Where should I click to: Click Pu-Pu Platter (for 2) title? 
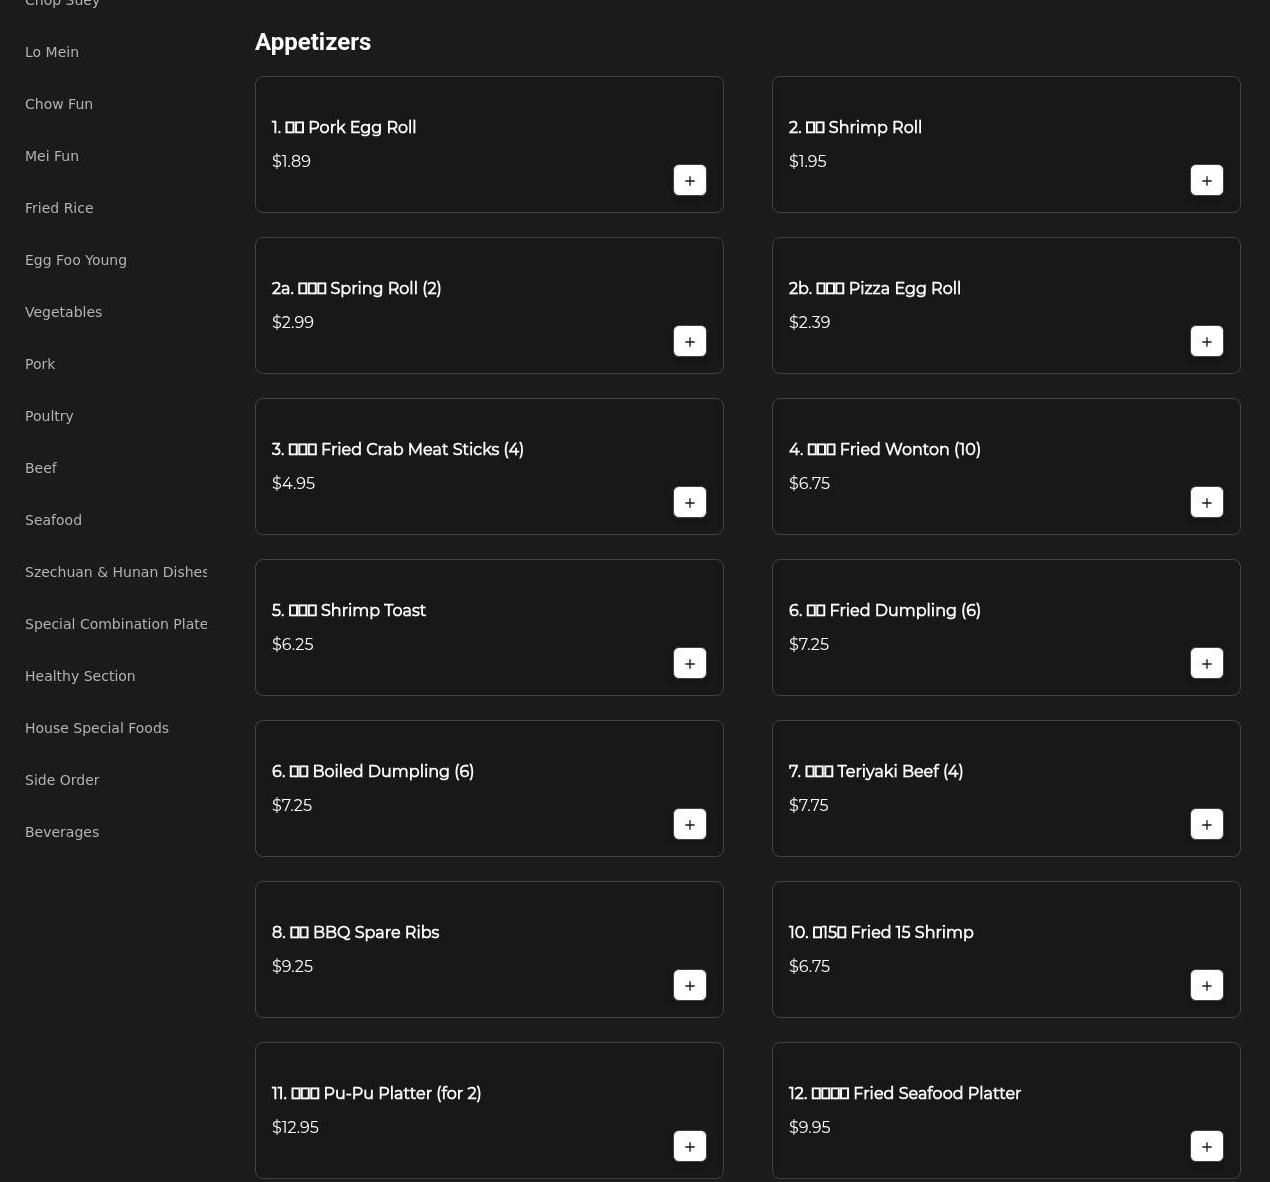click(376, 1093)
